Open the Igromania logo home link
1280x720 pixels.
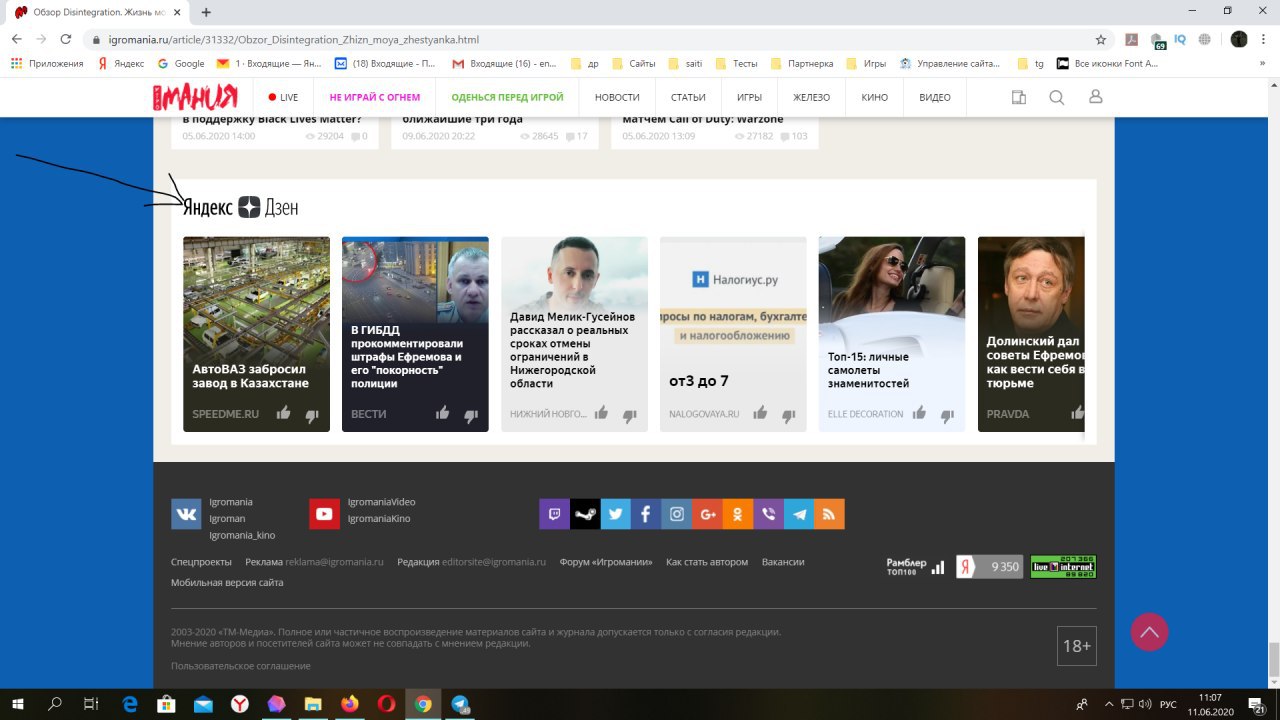click(195, 97)
